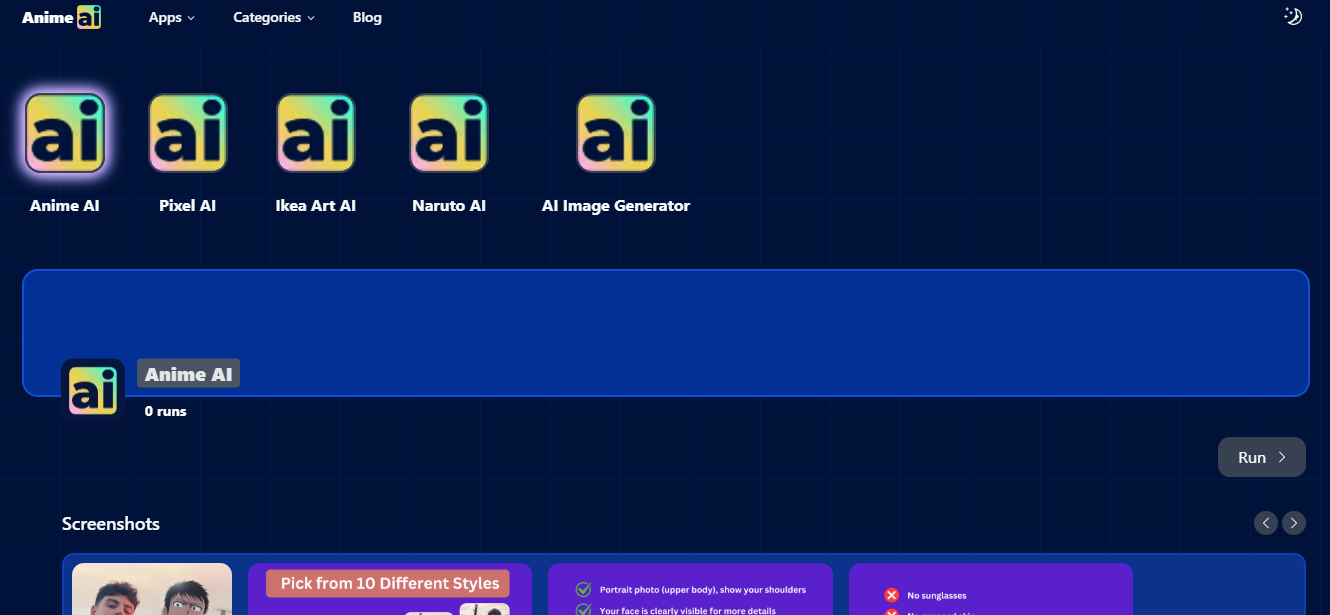Select the Pixel AI app icon
The image size is (1330, 615).
tap(188, 133)
